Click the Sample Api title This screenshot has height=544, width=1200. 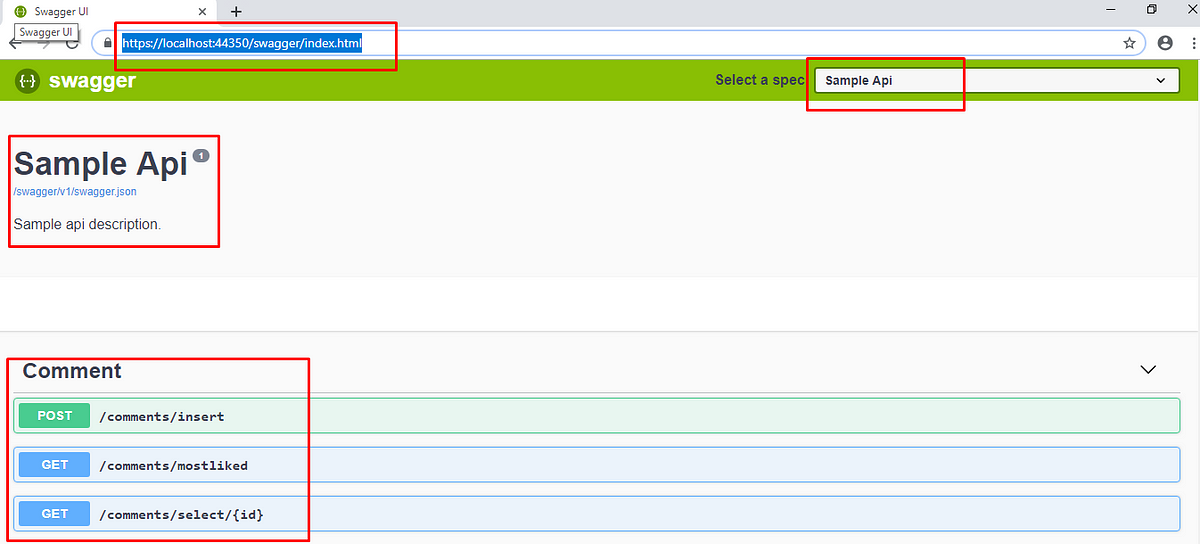coord(101,164)
